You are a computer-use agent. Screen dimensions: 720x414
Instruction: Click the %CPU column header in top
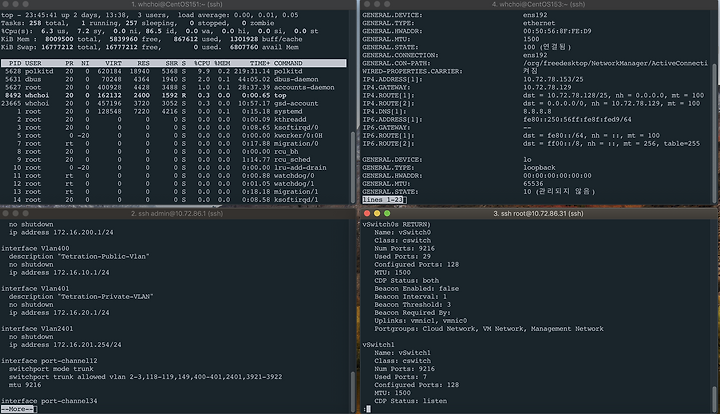click(202, 63)
